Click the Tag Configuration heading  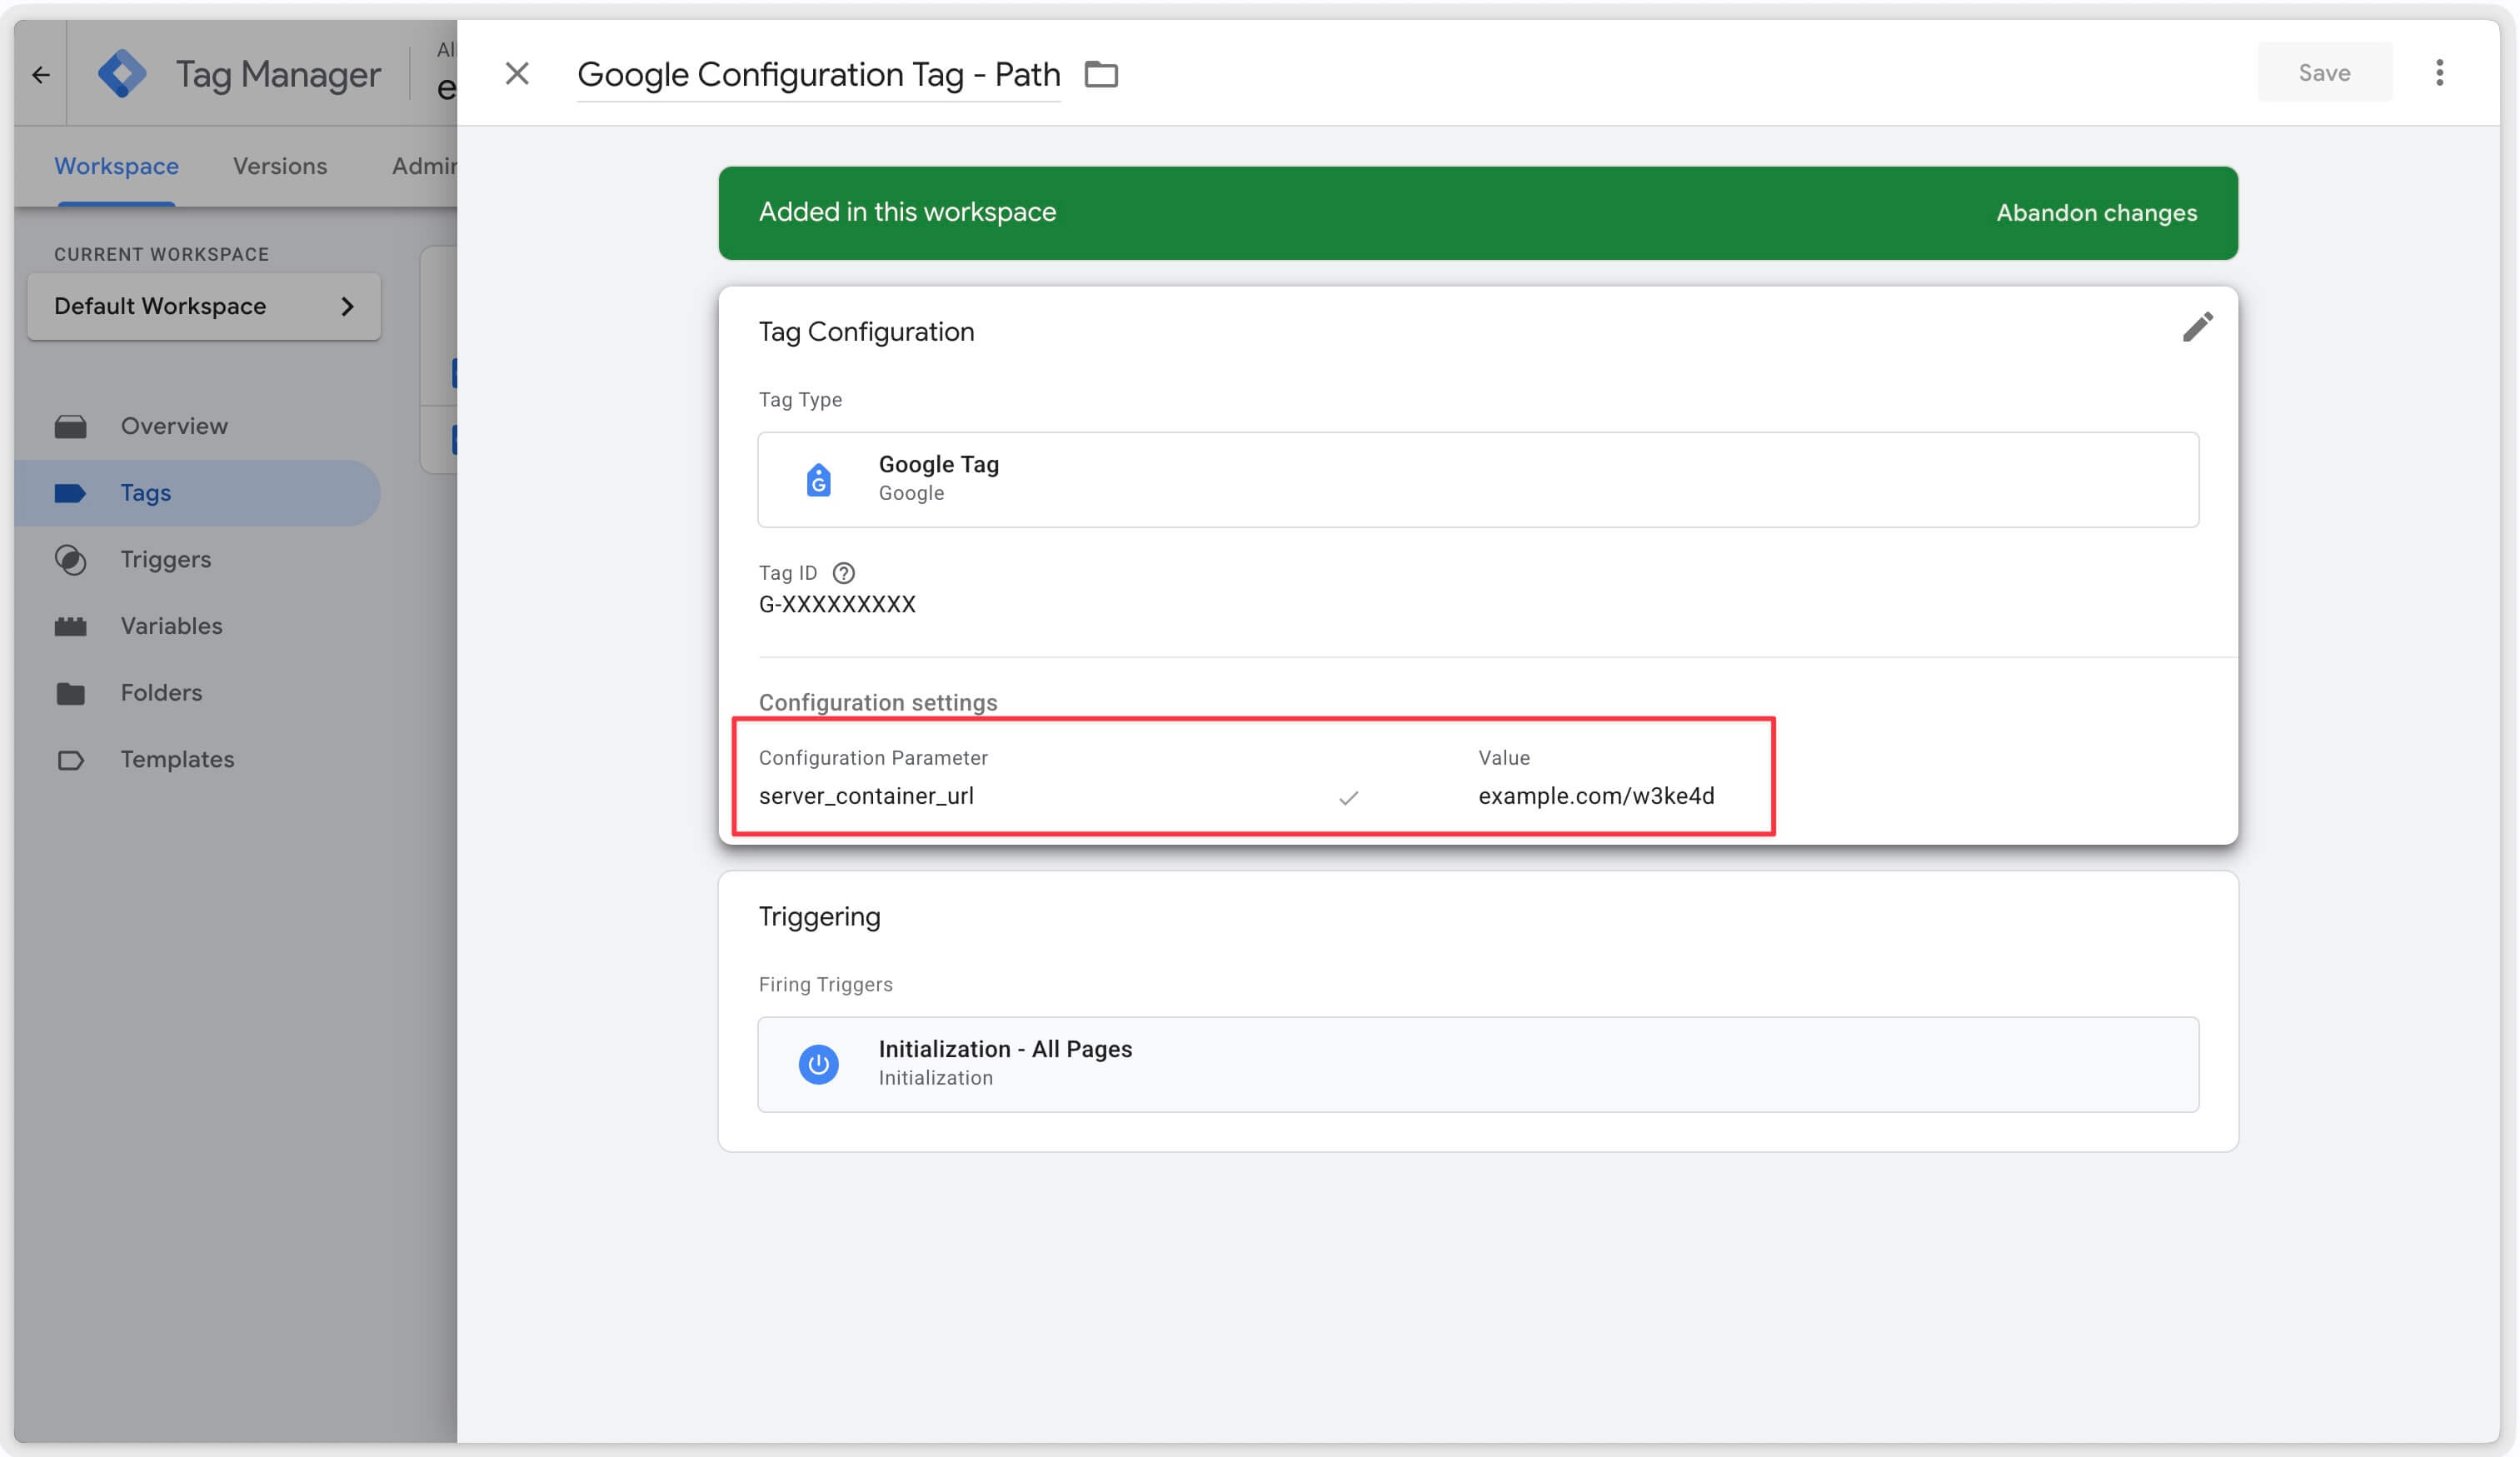[x=866, y=331]
